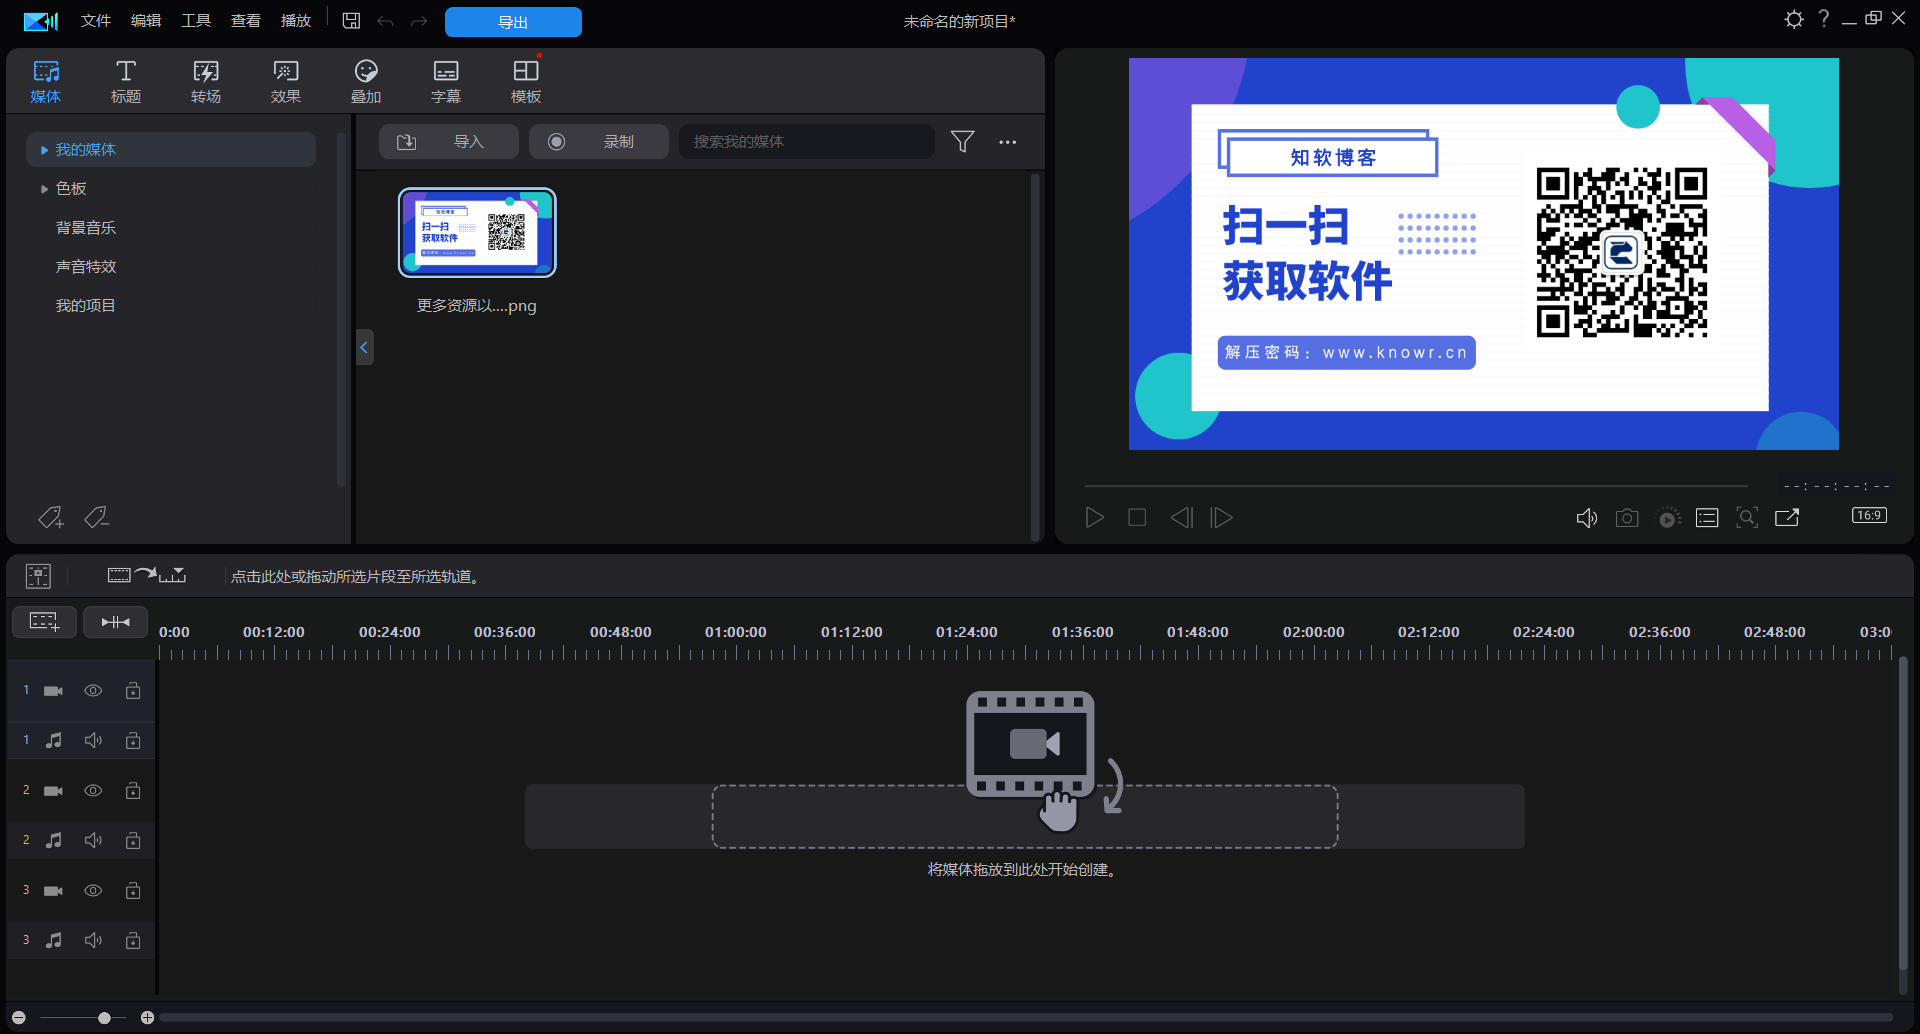The image size is (1920, 1034).
Task: Open the 媒体 media room tab
Action: click(x=46, y=82)
